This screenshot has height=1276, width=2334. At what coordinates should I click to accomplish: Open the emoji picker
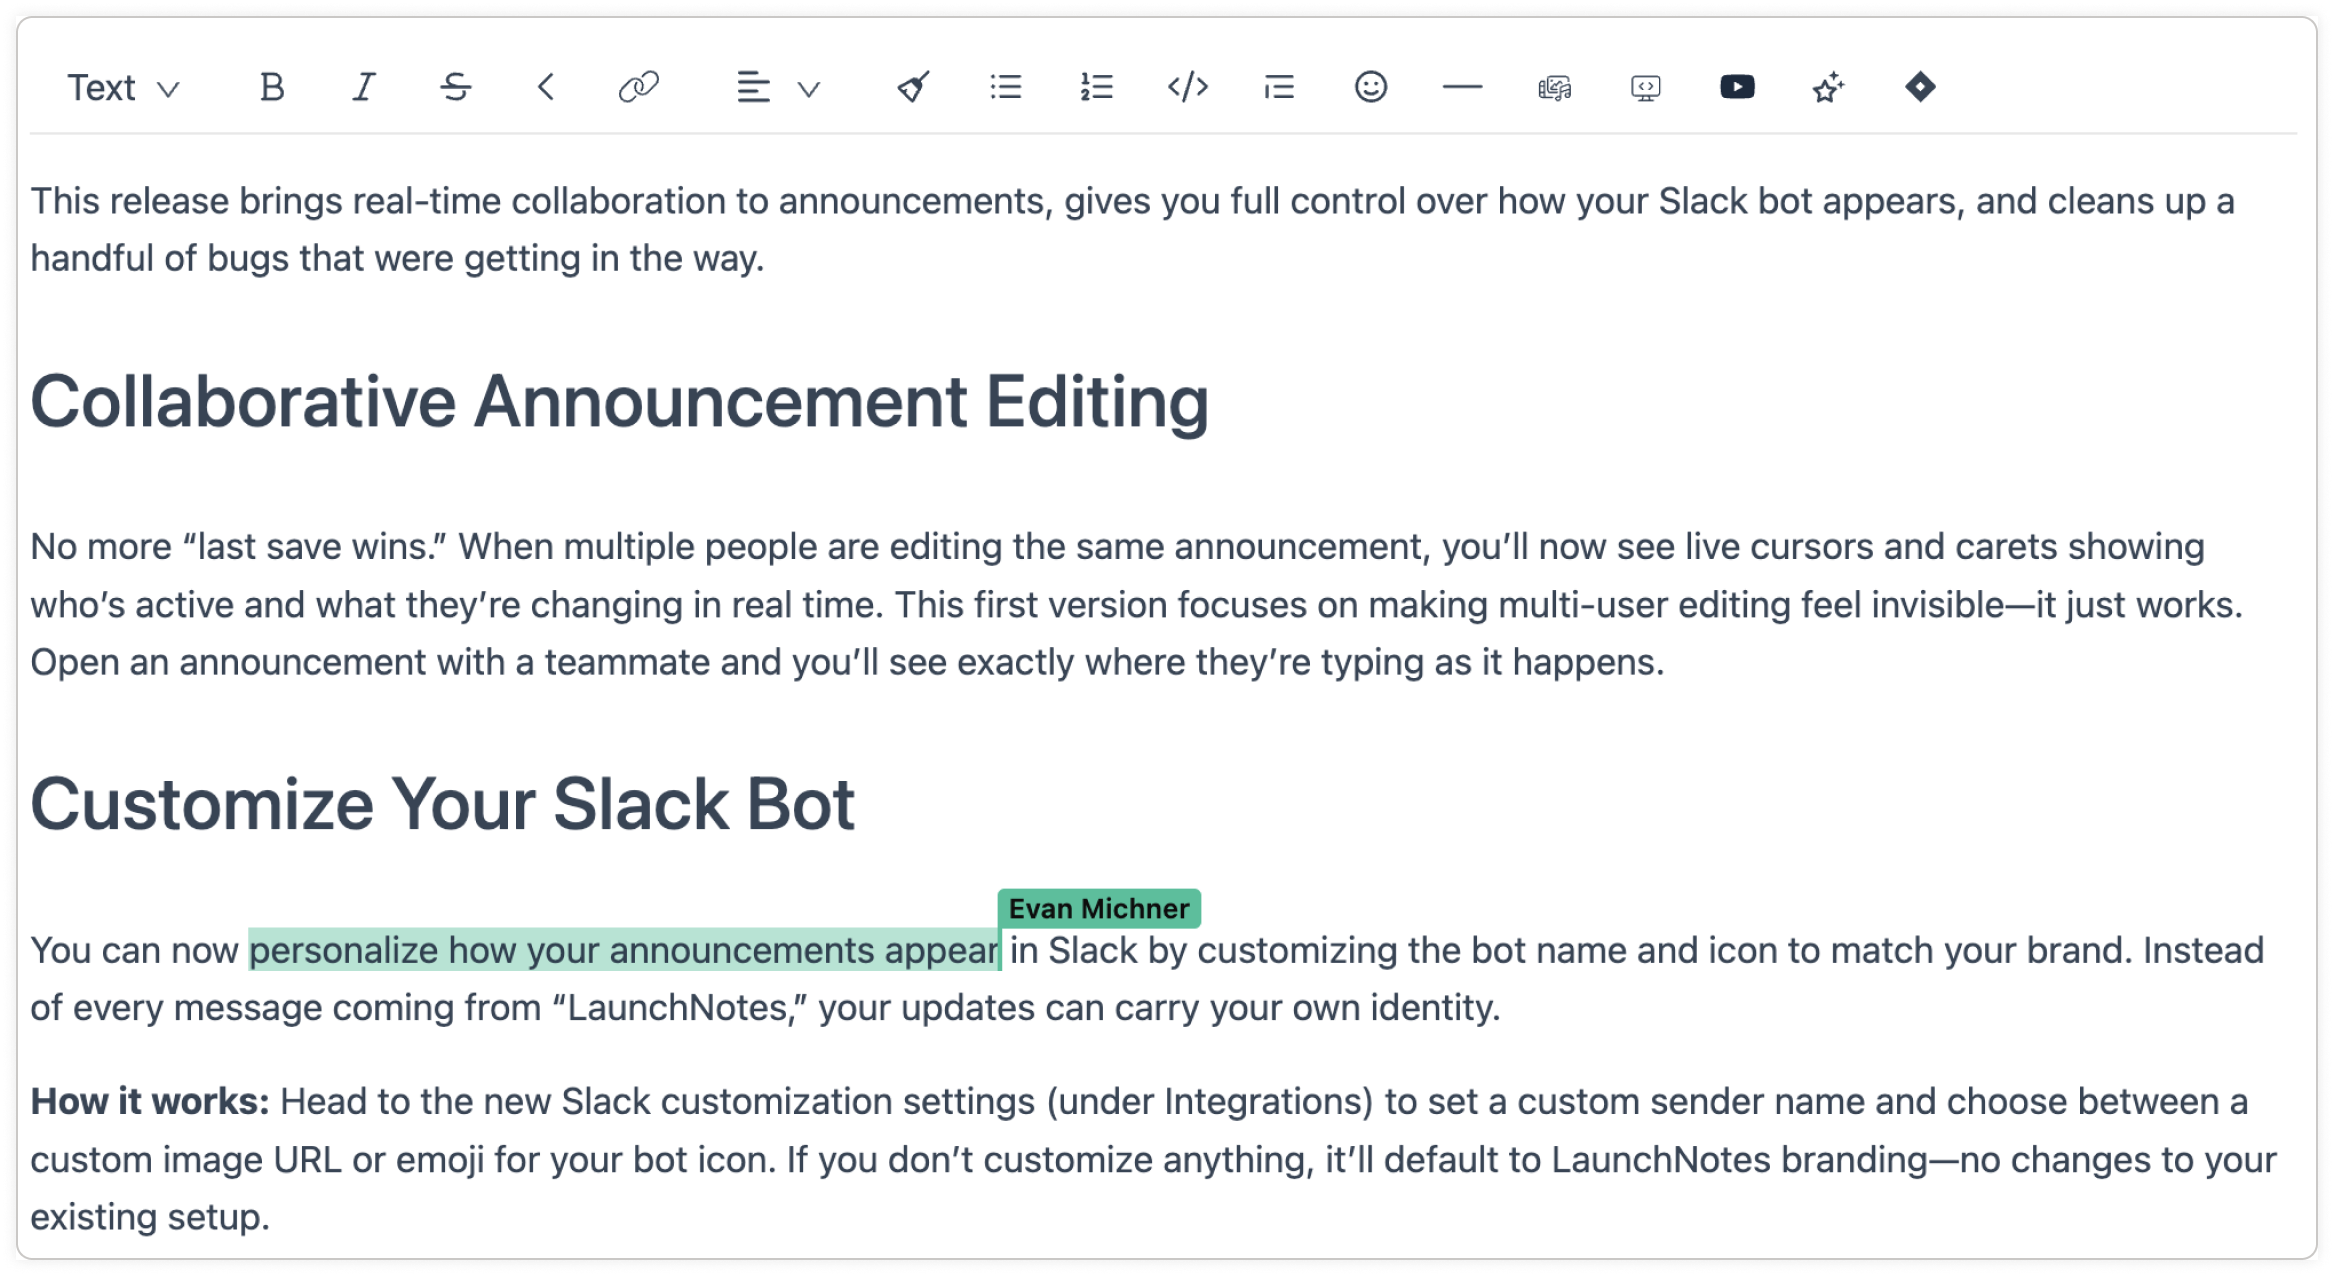1371,88
